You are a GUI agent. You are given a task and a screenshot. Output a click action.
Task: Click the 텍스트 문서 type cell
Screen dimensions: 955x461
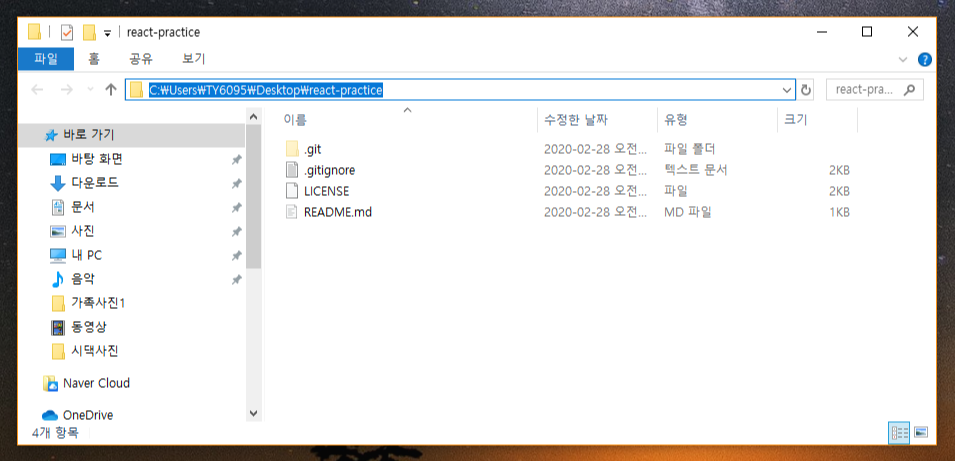click(x=696, y=170)
